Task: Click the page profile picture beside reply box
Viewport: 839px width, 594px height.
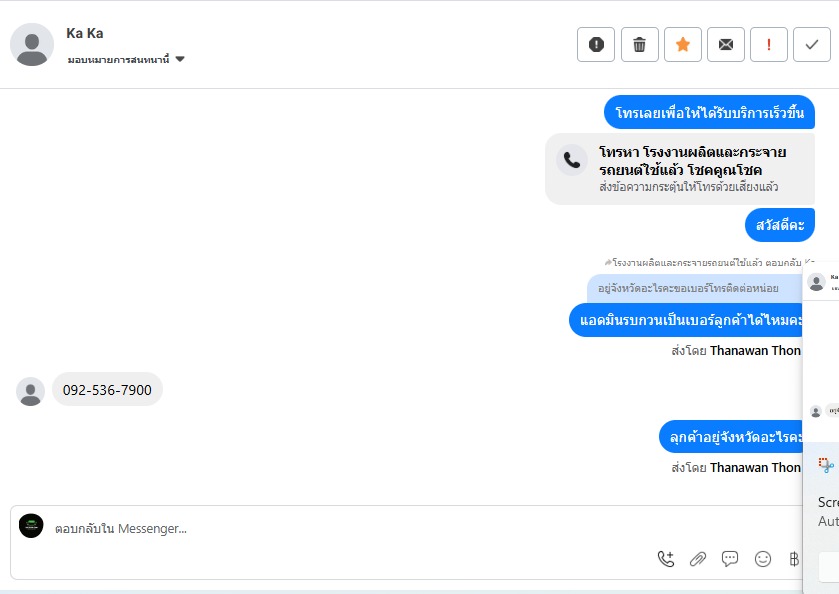Action: click(x=31, y=526)
